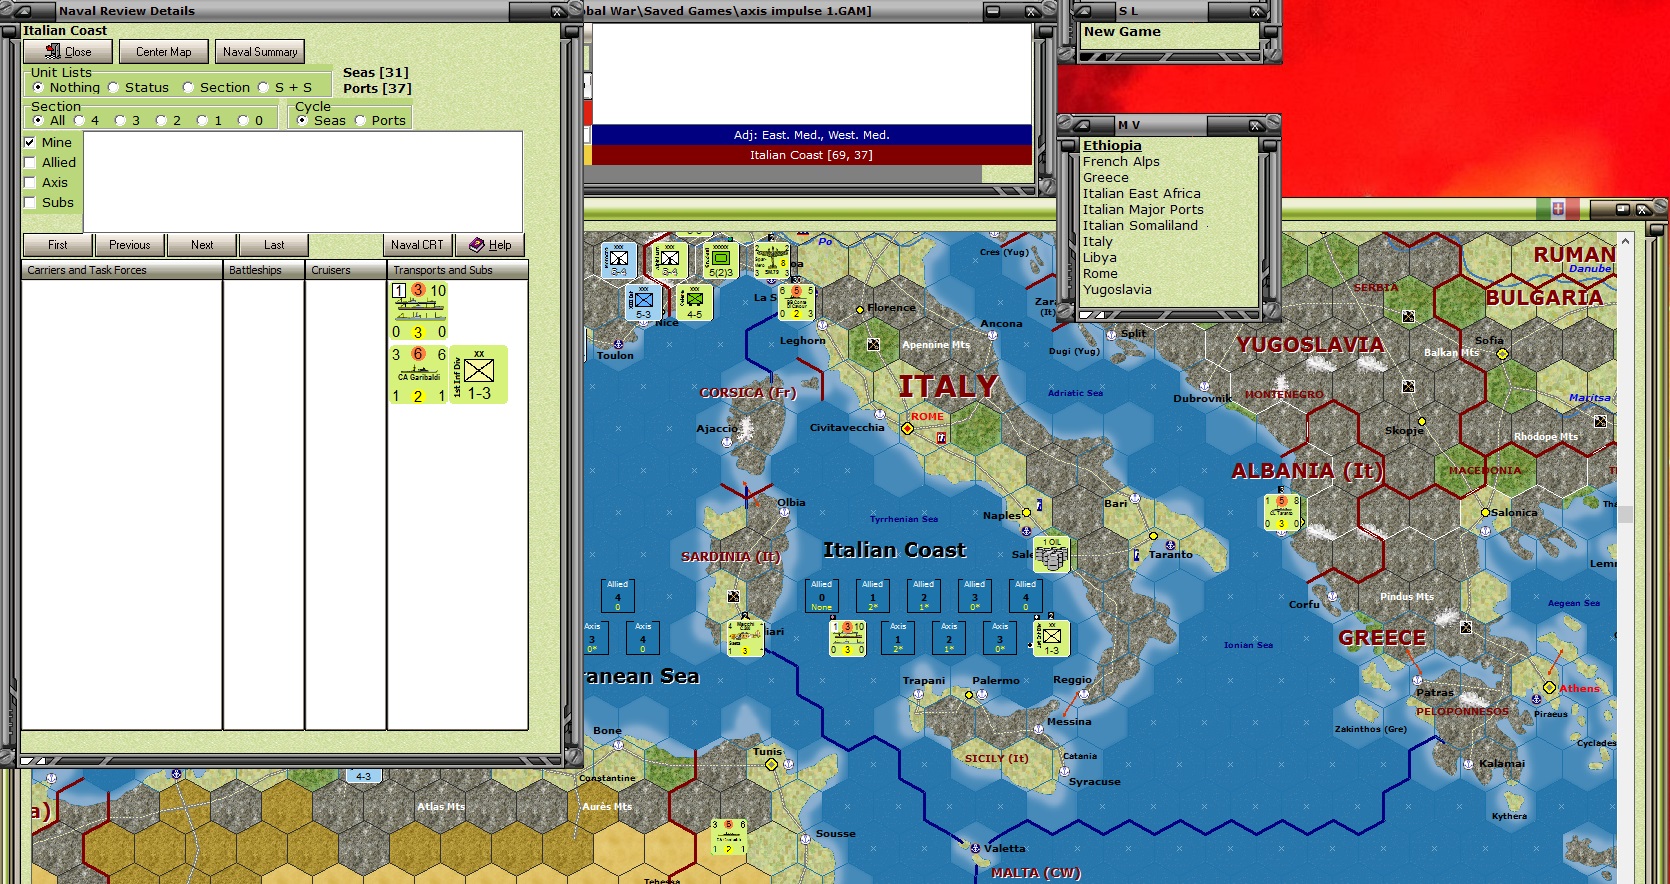This screenshot has width=1670, height=884.
Task: Select the naval counter at La Spezia port
Action: click(796, 302)
